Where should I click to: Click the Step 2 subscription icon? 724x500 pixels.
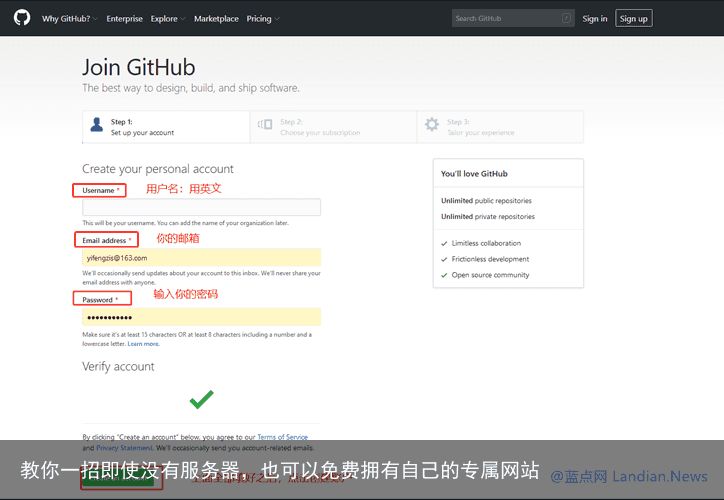point(265,124)
